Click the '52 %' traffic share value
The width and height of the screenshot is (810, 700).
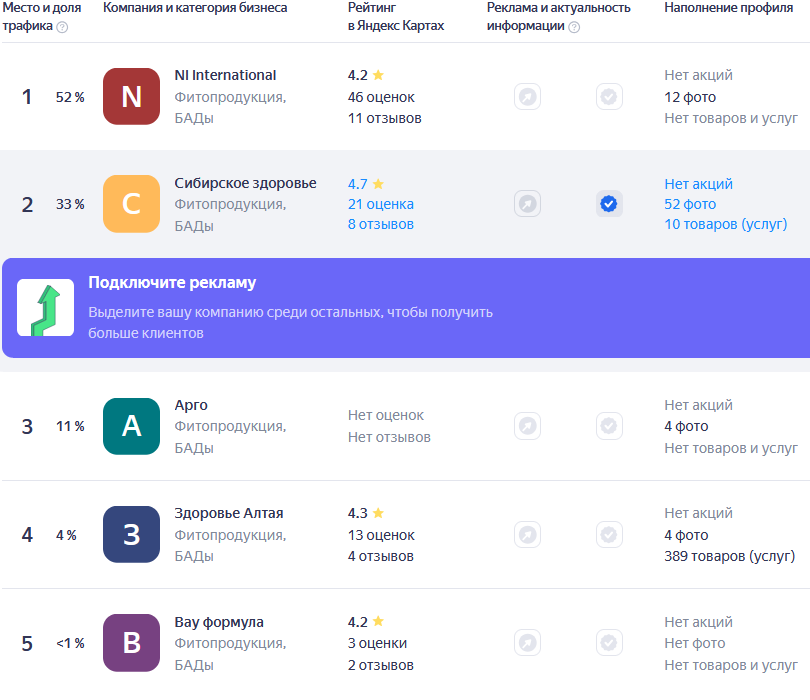pos(70,97)
